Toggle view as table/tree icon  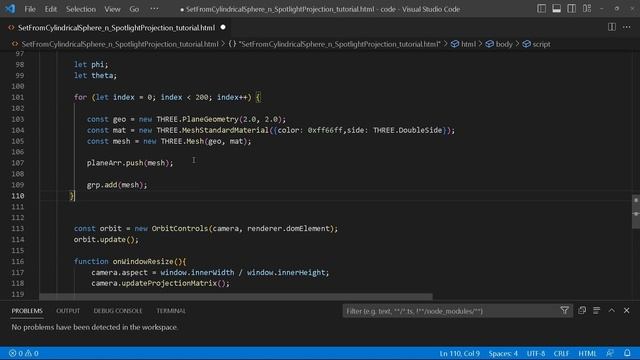[596, 311]
